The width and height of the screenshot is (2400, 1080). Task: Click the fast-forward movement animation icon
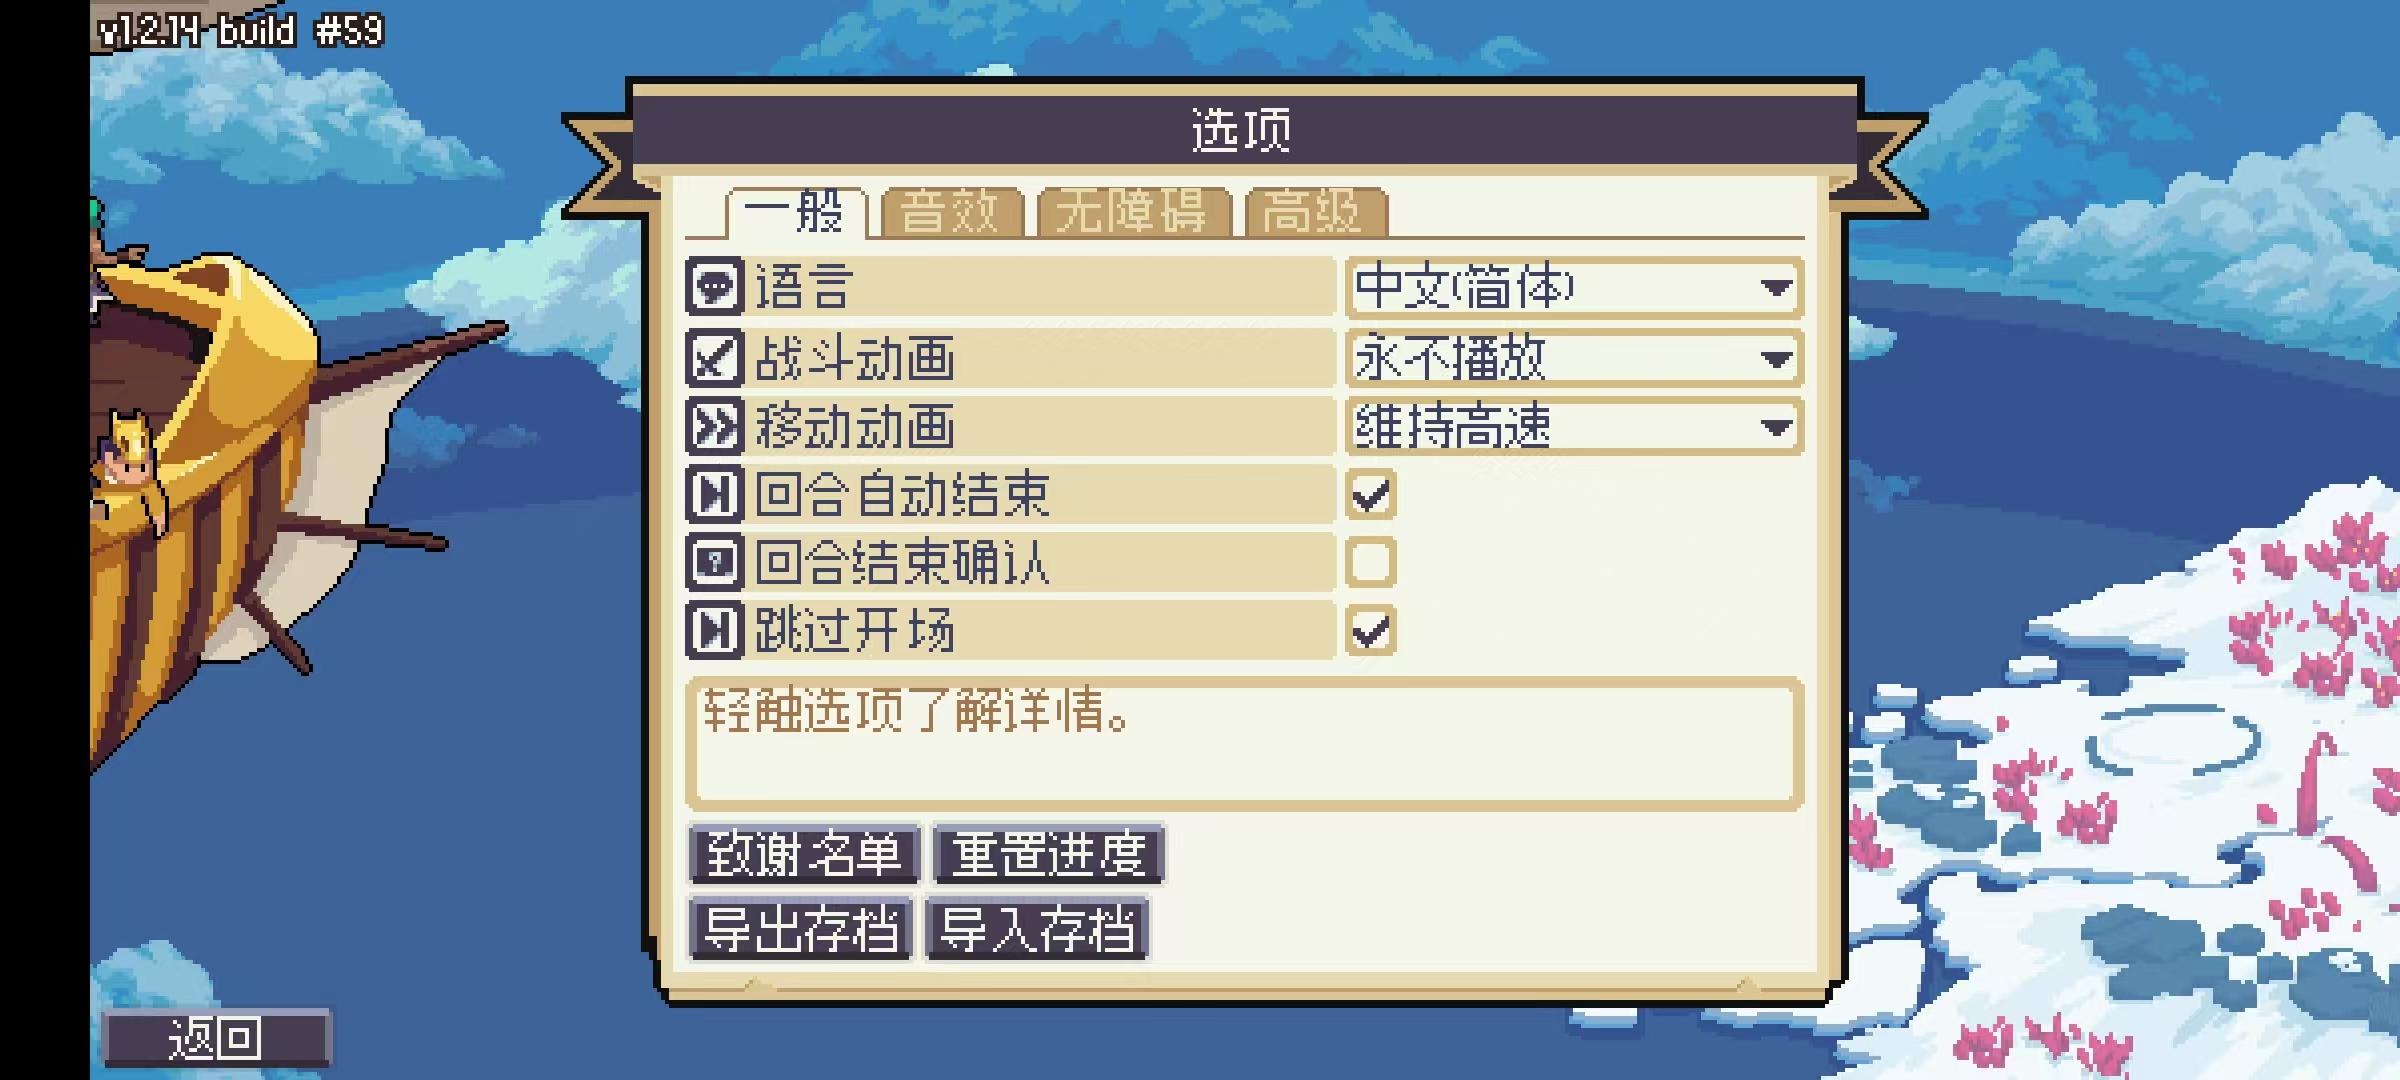tap(714, 427)
